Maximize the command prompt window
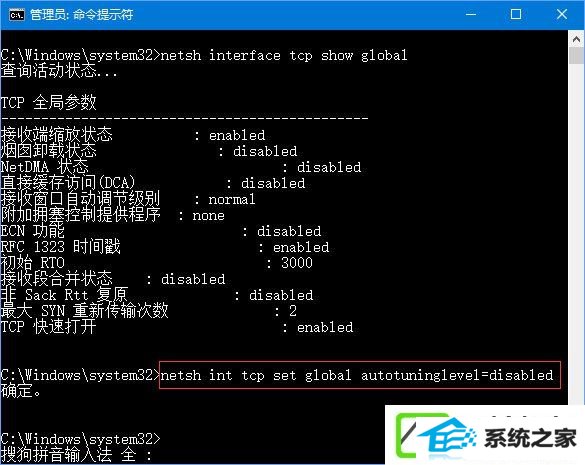 point(516,15)
